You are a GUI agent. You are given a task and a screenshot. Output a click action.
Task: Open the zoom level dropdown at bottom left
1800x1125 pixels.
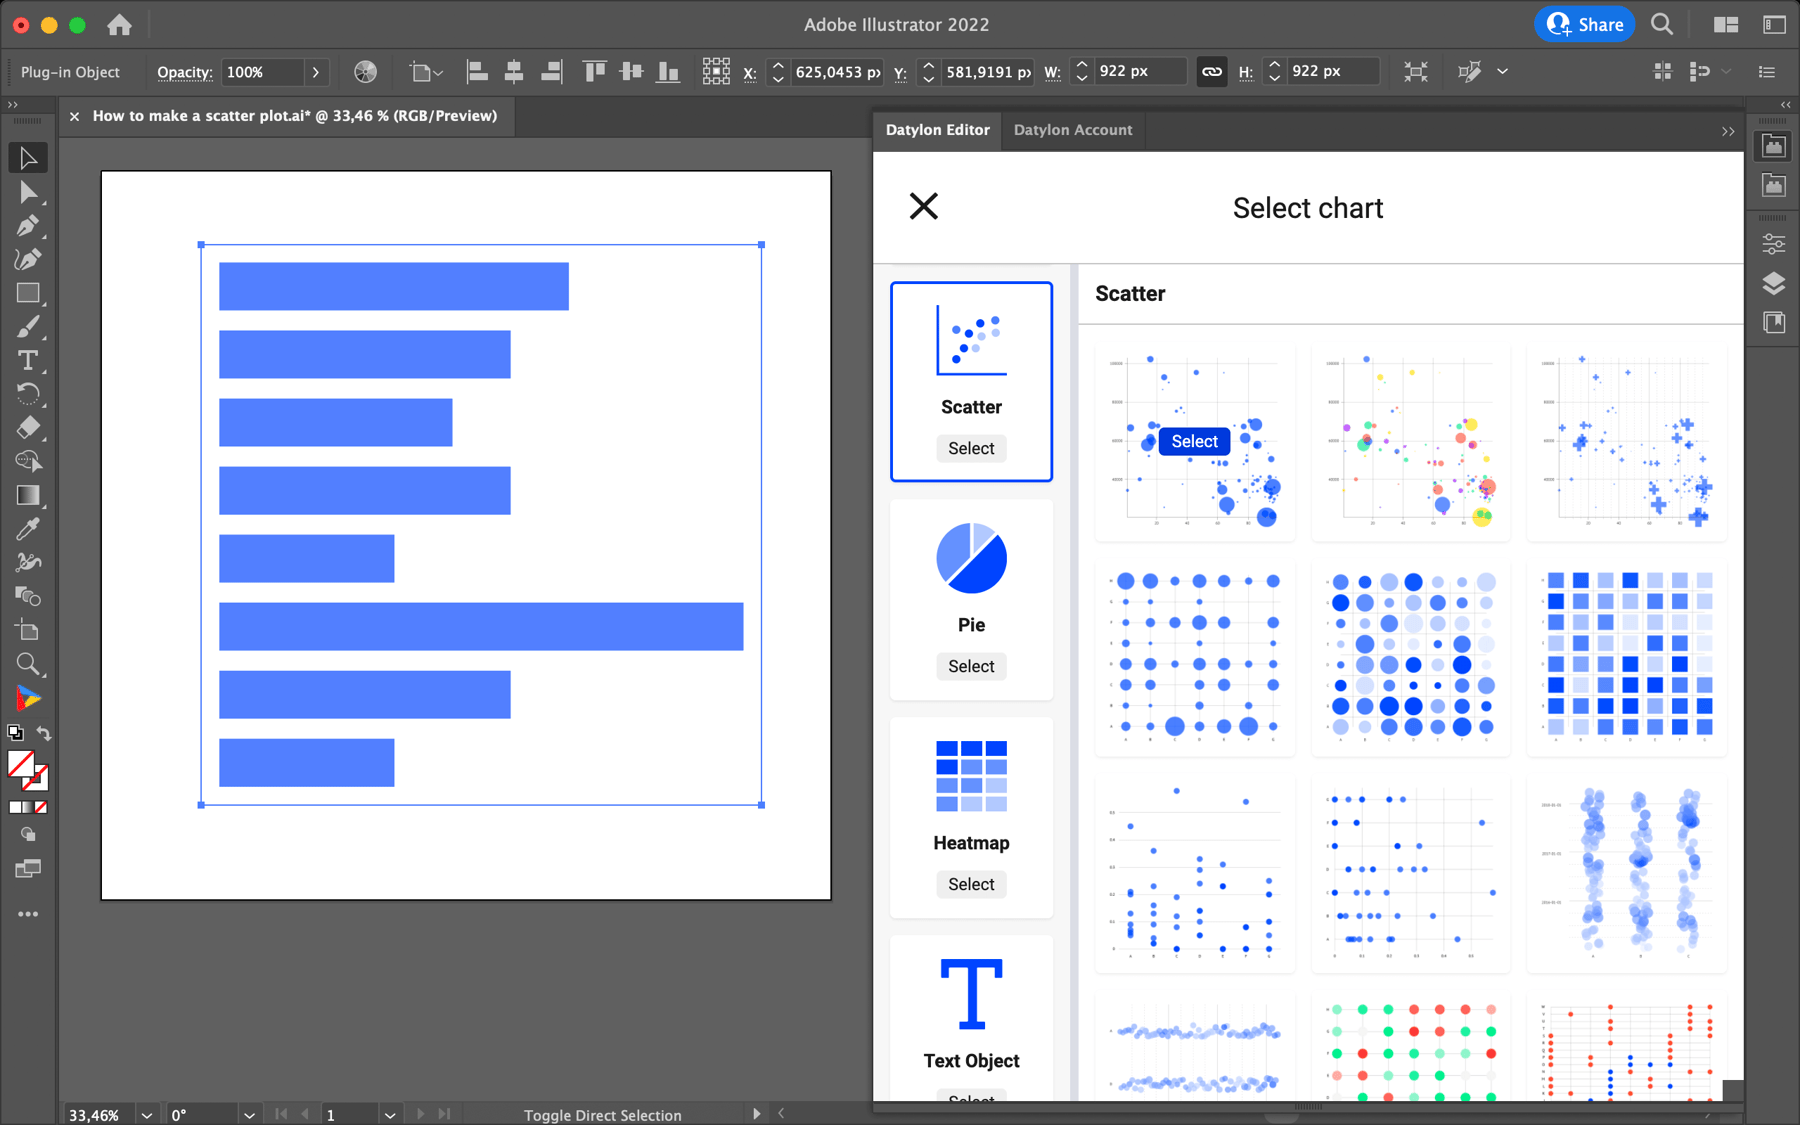[x=146, y=1114]
